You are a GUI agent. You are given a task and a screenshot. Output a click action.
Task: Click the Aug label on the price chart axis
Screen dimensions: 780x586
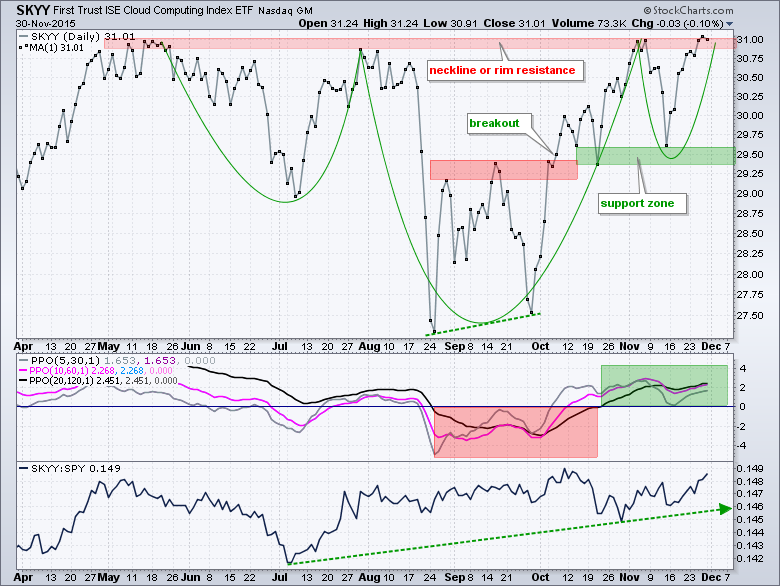coord(369,346)
